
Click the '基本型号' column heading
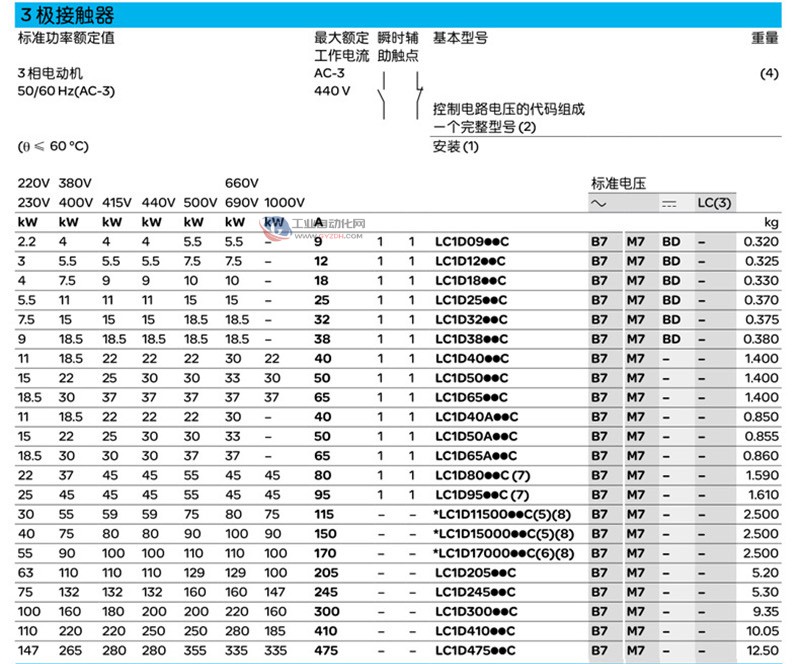click(460, 38)
